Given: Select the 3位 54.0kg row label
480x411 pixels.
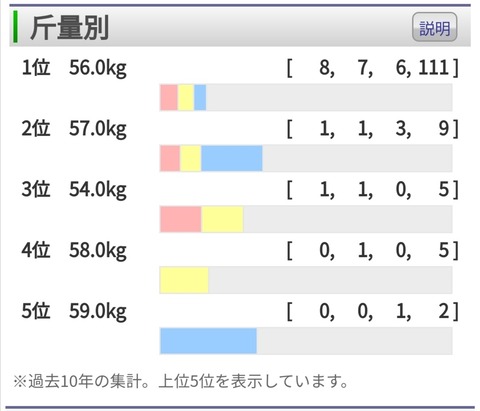Looking at the screenshot, I should click(x=74, y=189).
